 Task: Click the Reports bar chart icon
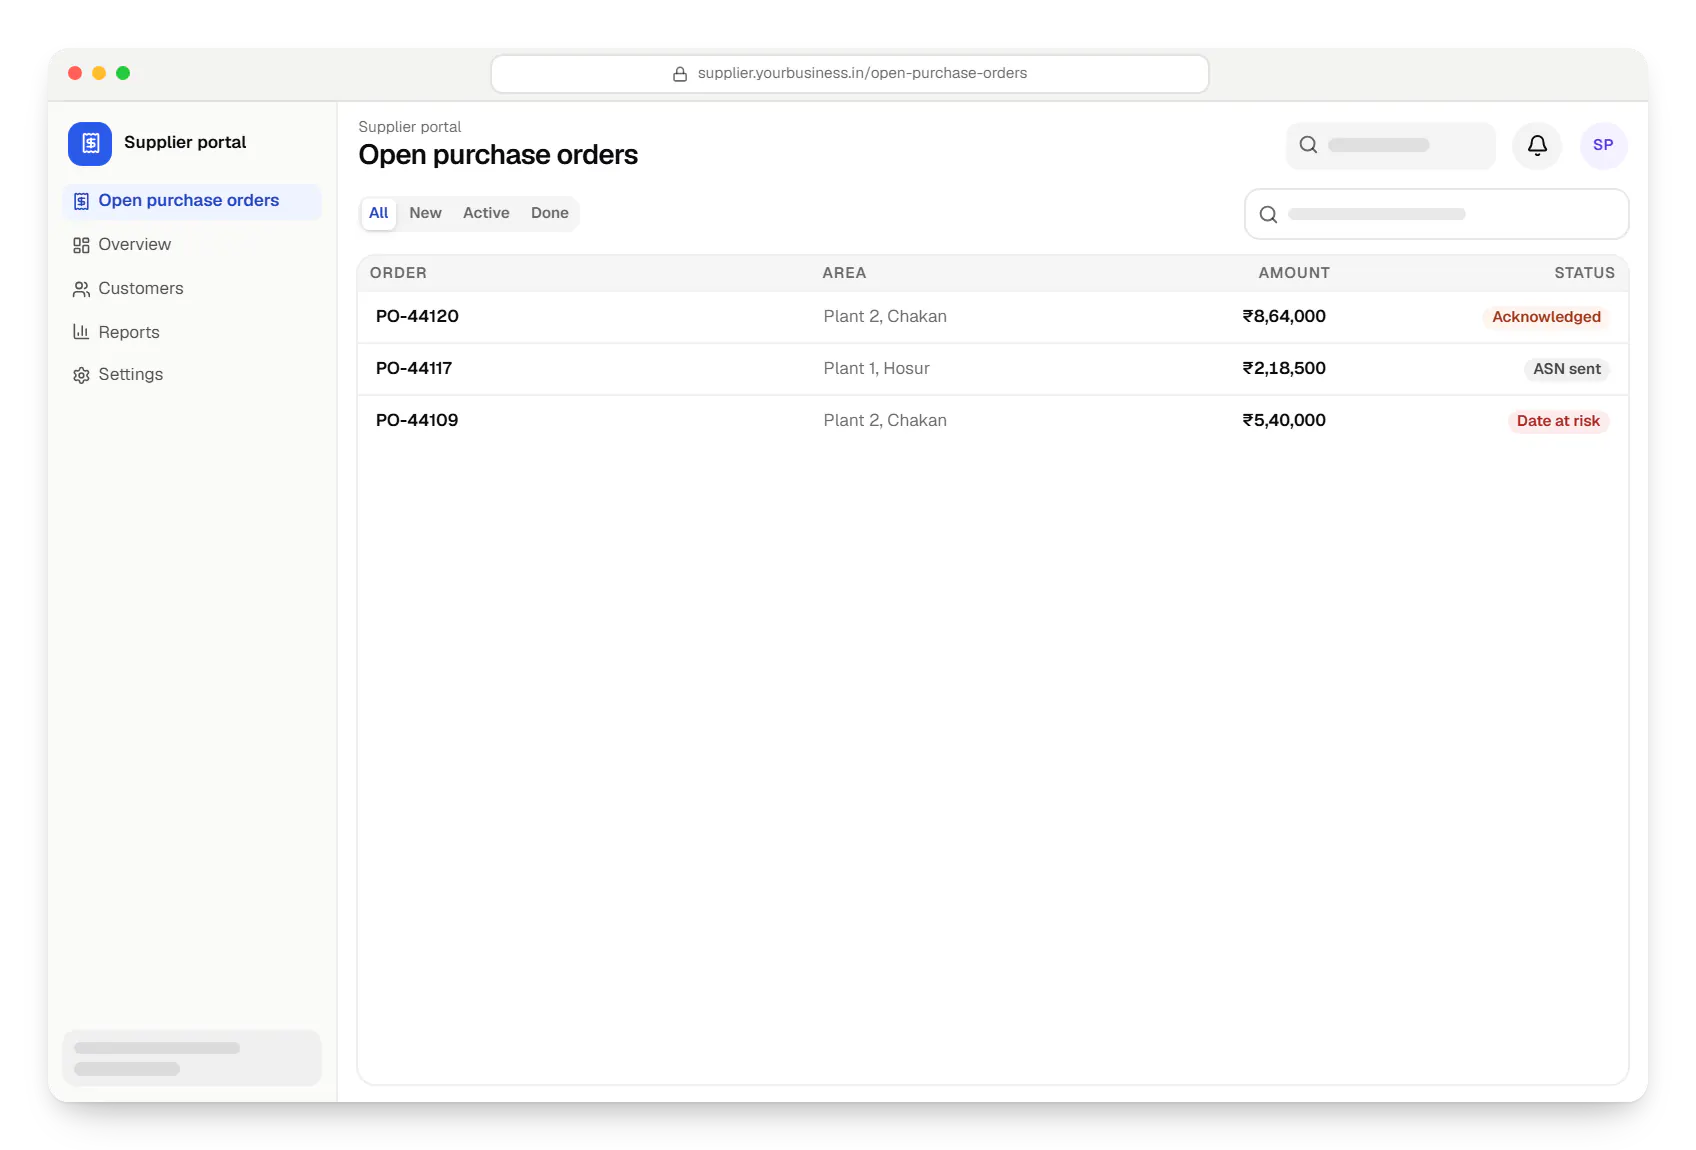(81, 332)
